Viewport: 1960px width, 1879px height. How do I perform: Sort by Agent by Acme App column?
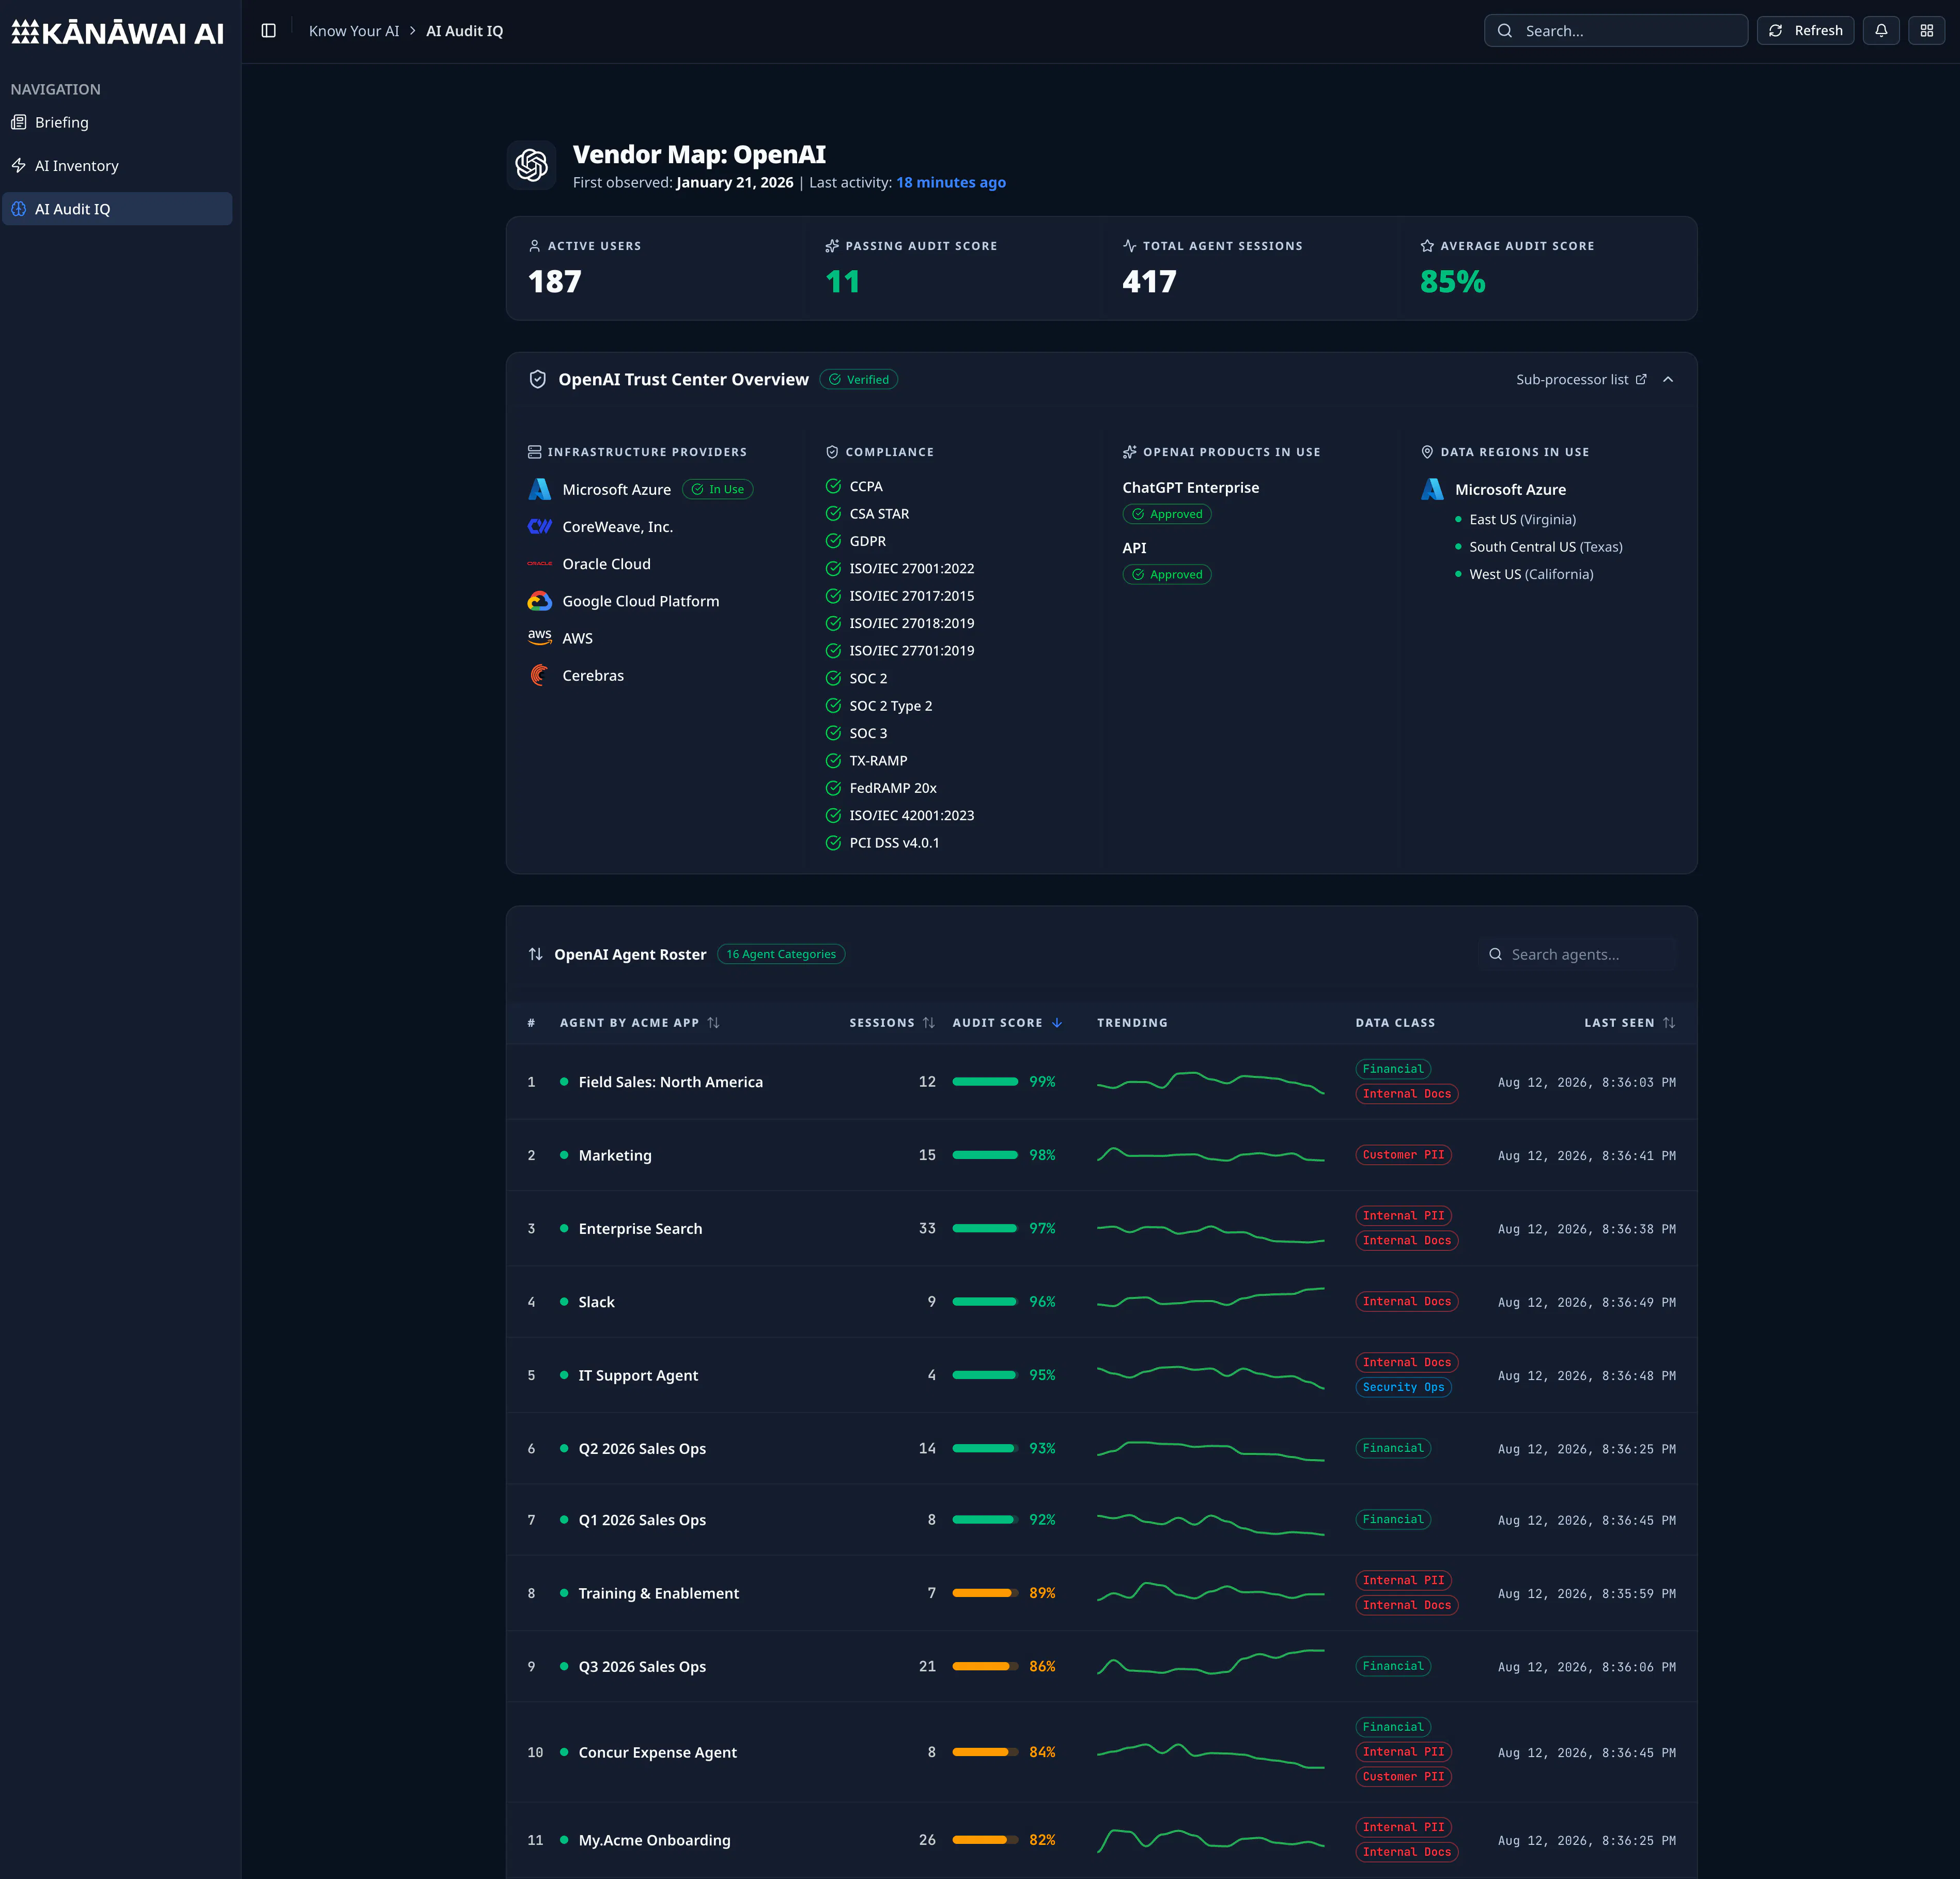pyautogui.click(x=639, y=1022)
